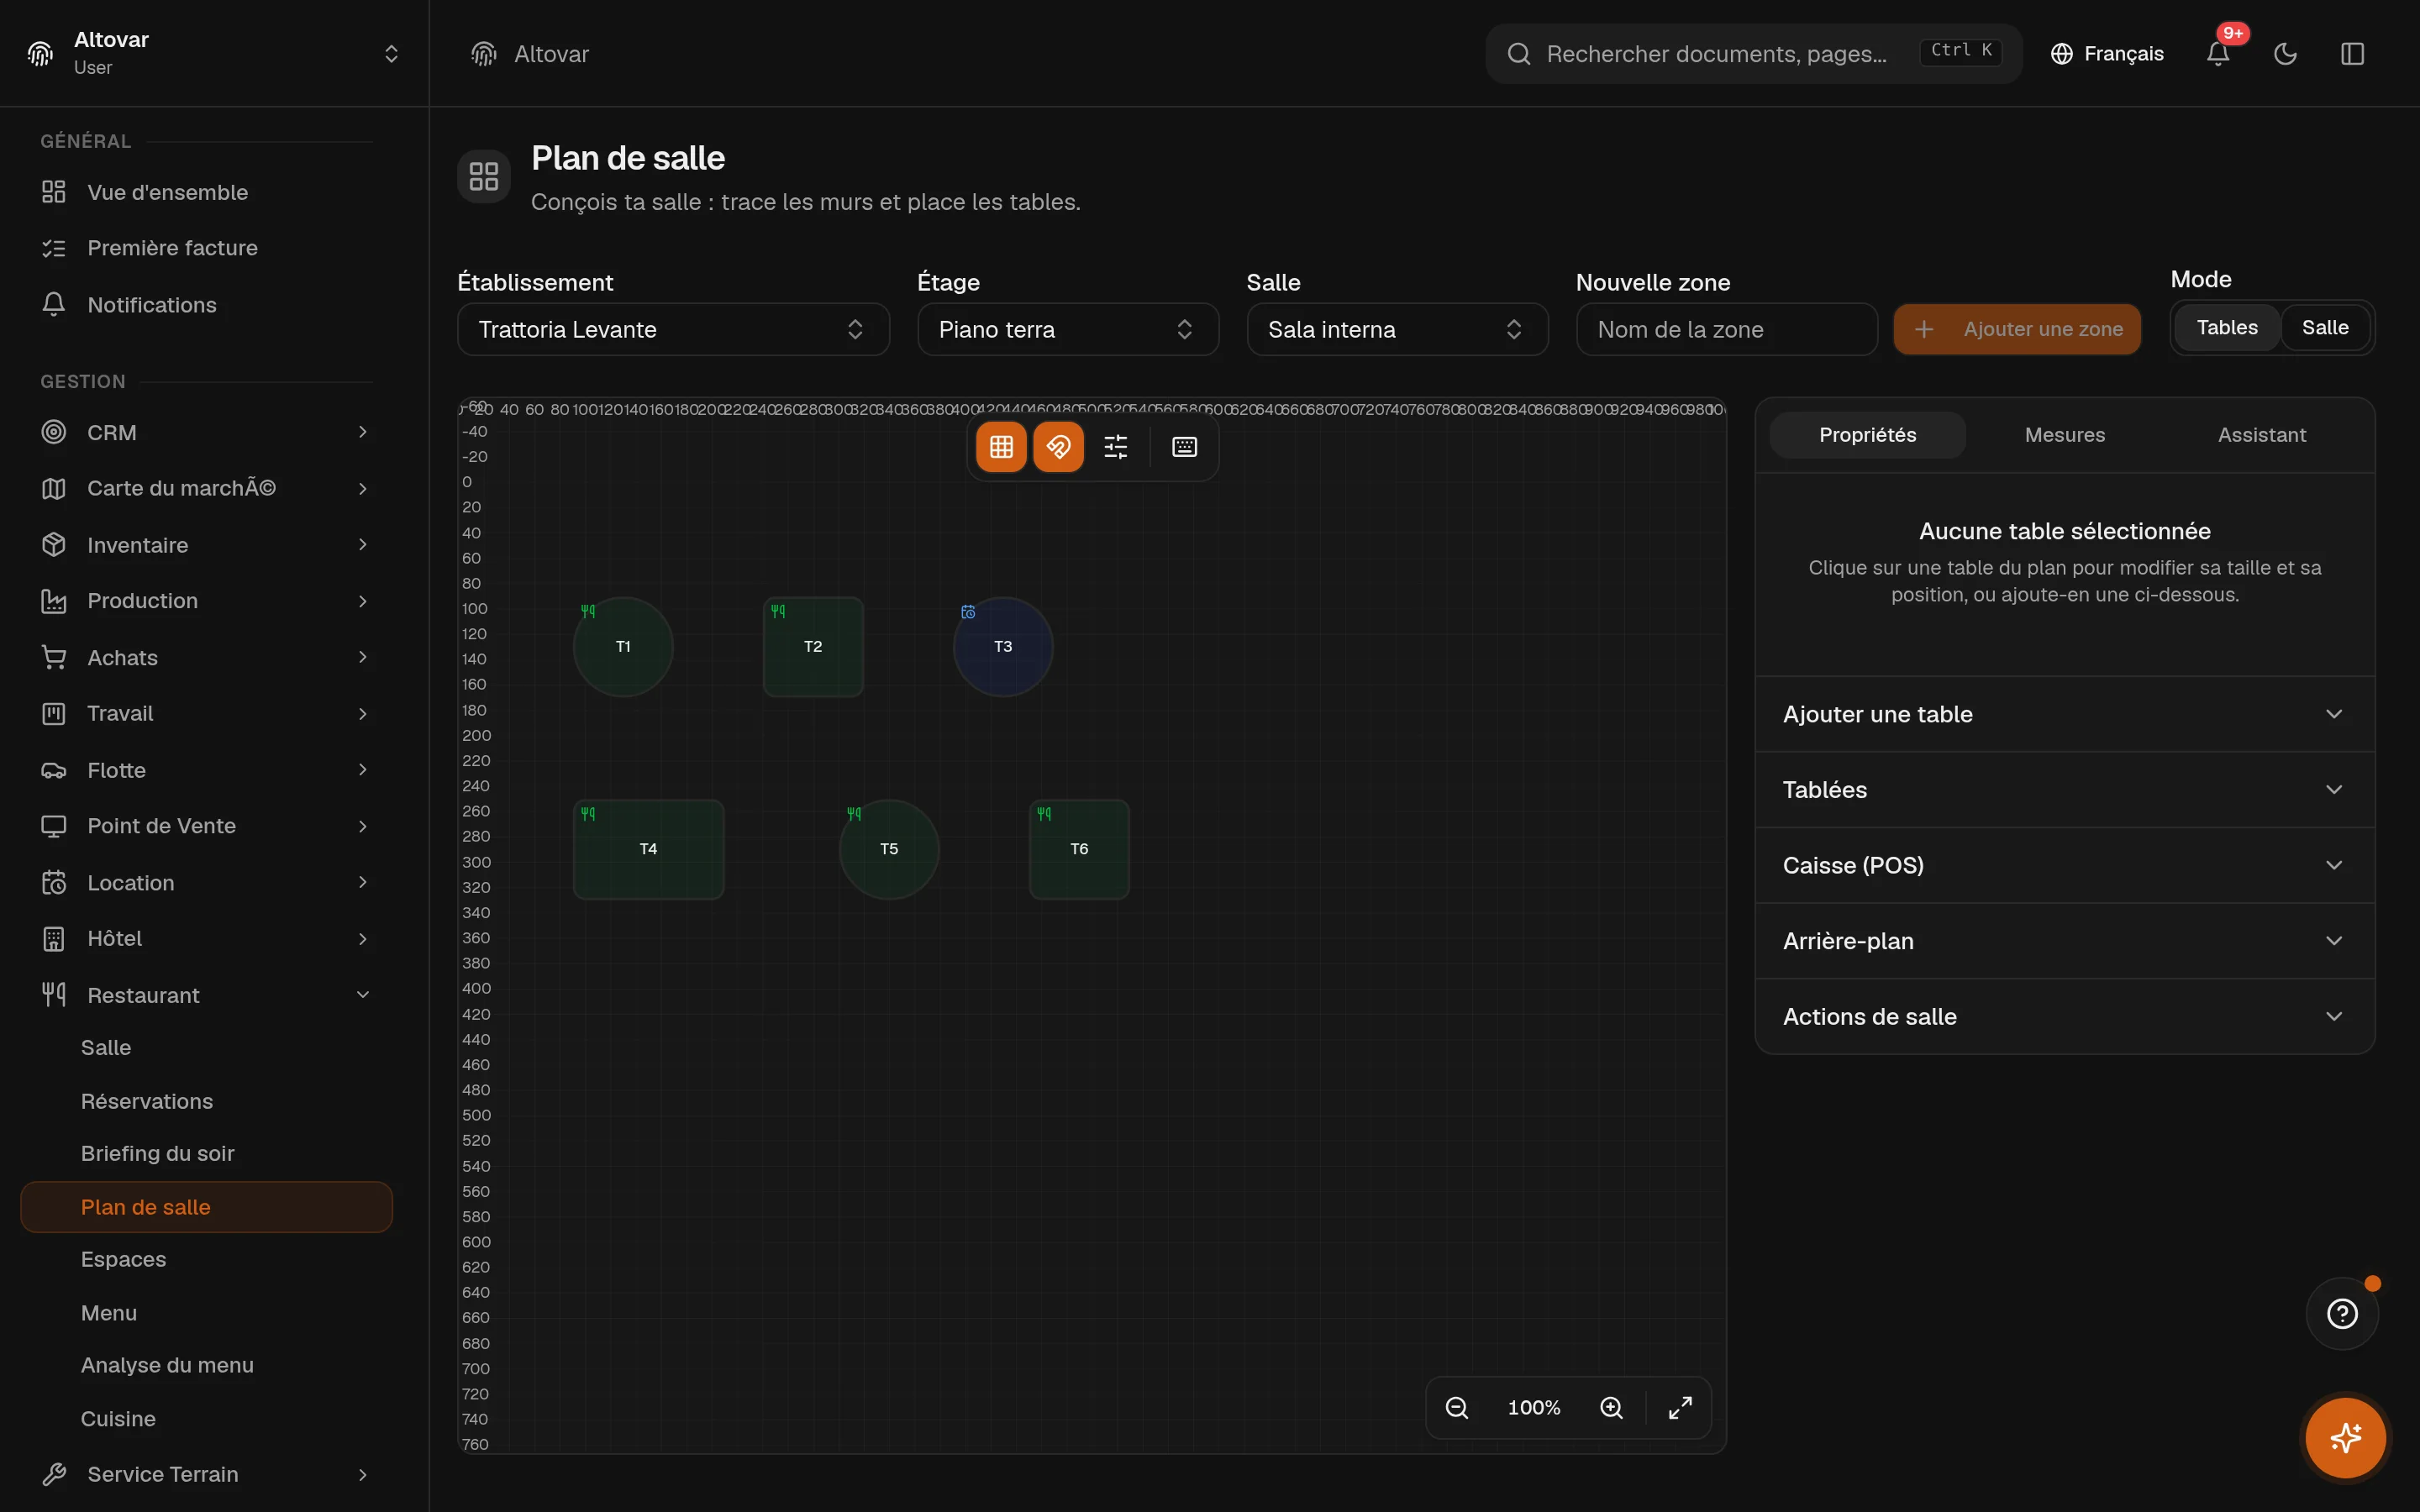
Task: Expand Actions de salle section
Action: (x=2064, y=1017)
